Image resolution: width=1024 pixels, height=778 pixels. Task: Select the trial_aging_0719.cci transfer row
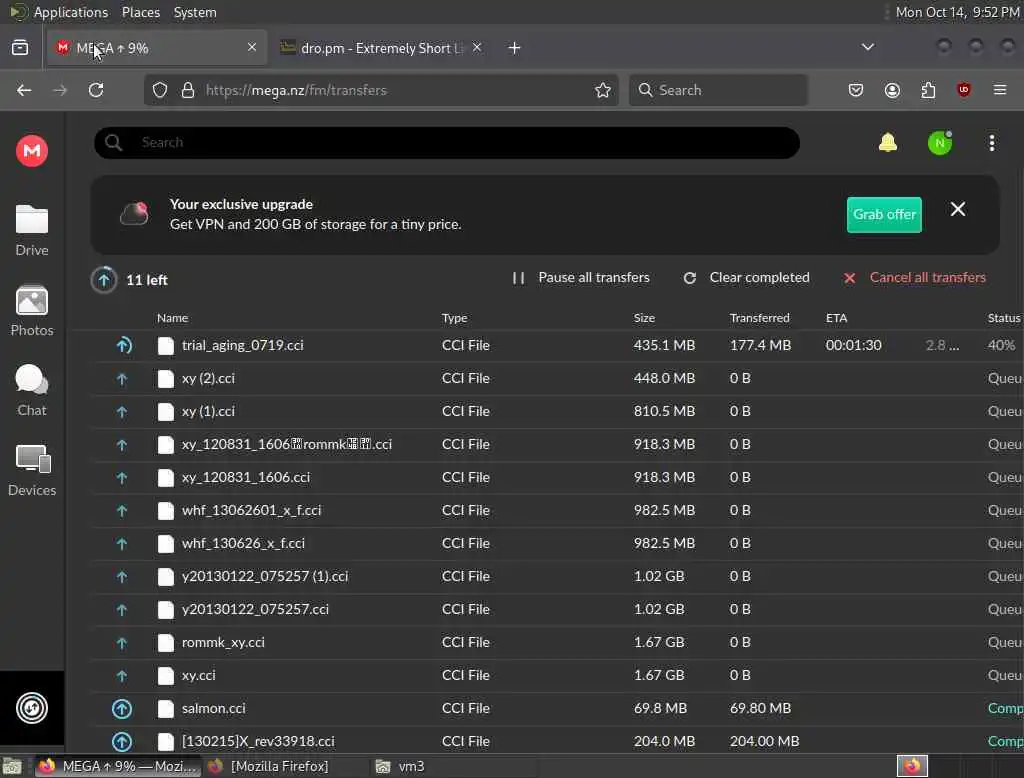click(556, 346)
